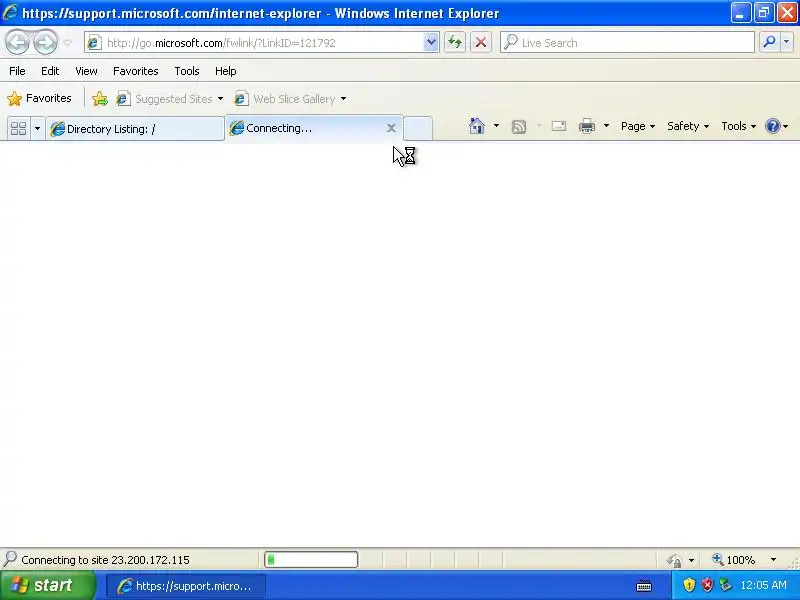Click the Print icon
Screen dimensions: 800x600
point(587,126)
